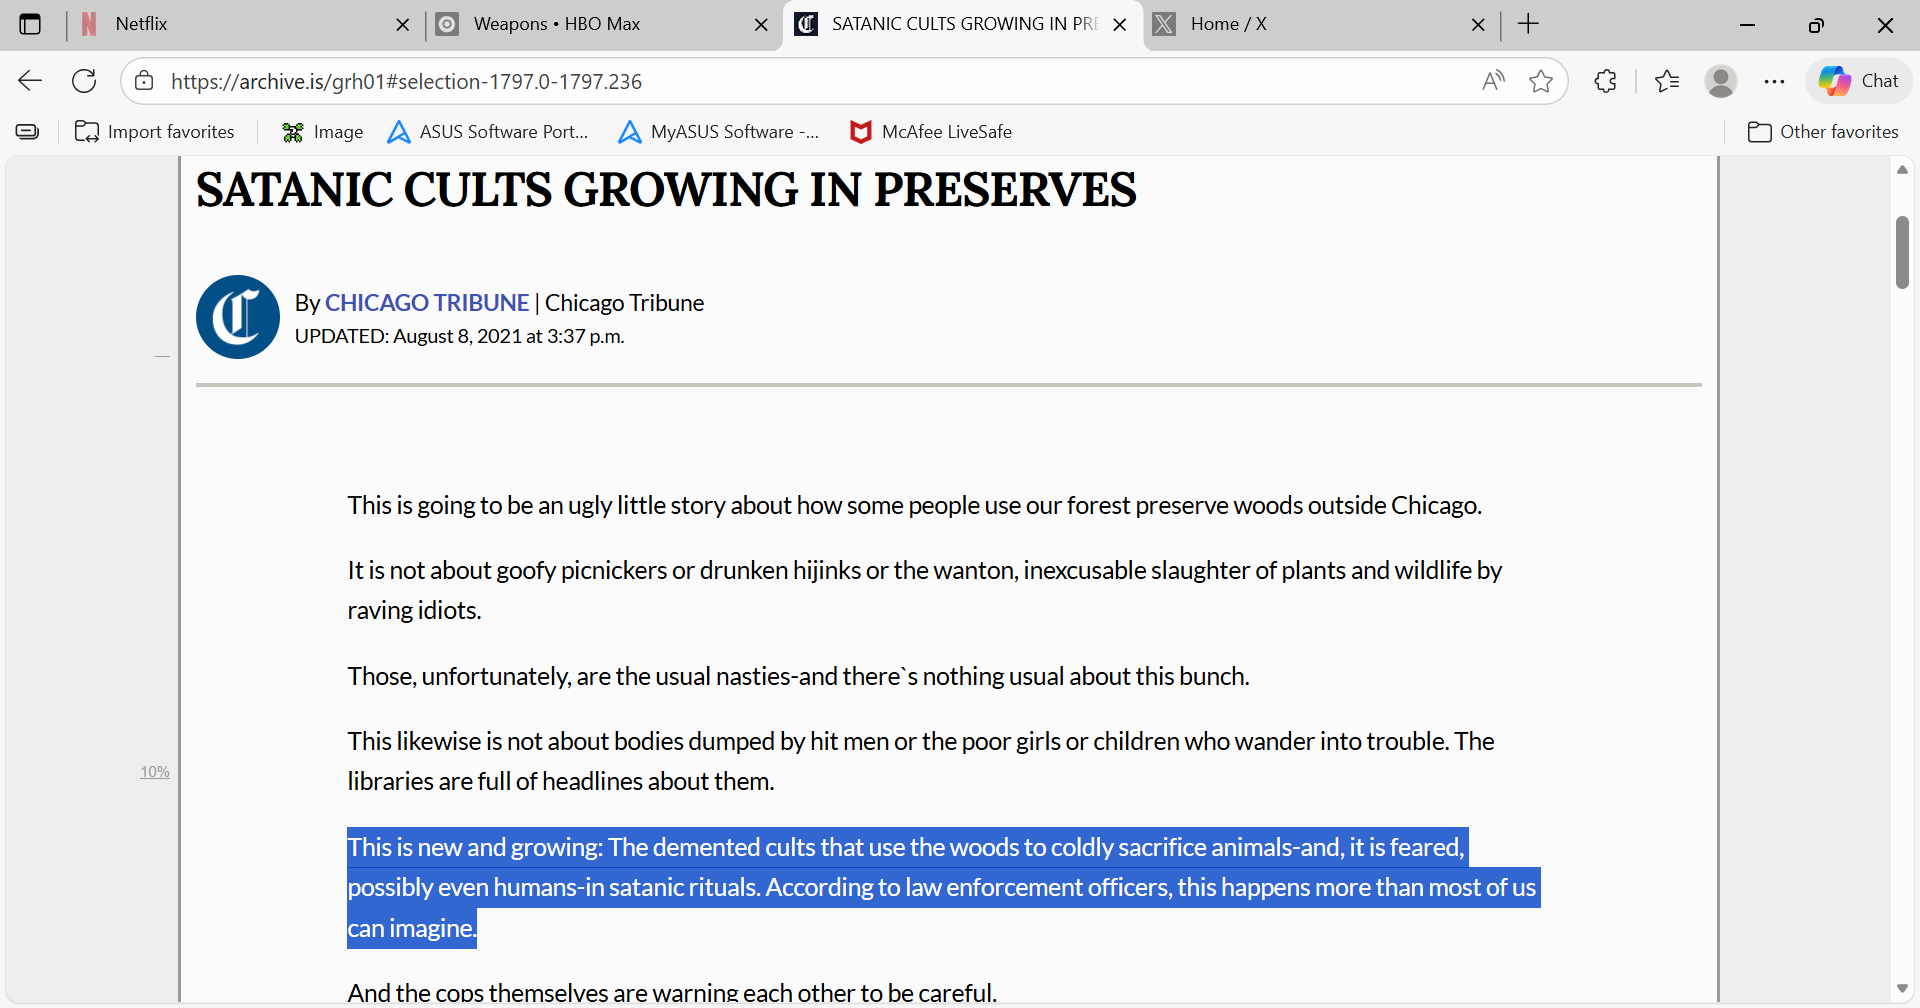
Task: Click the scrollbar up arrow
Action: point(1902,170)
